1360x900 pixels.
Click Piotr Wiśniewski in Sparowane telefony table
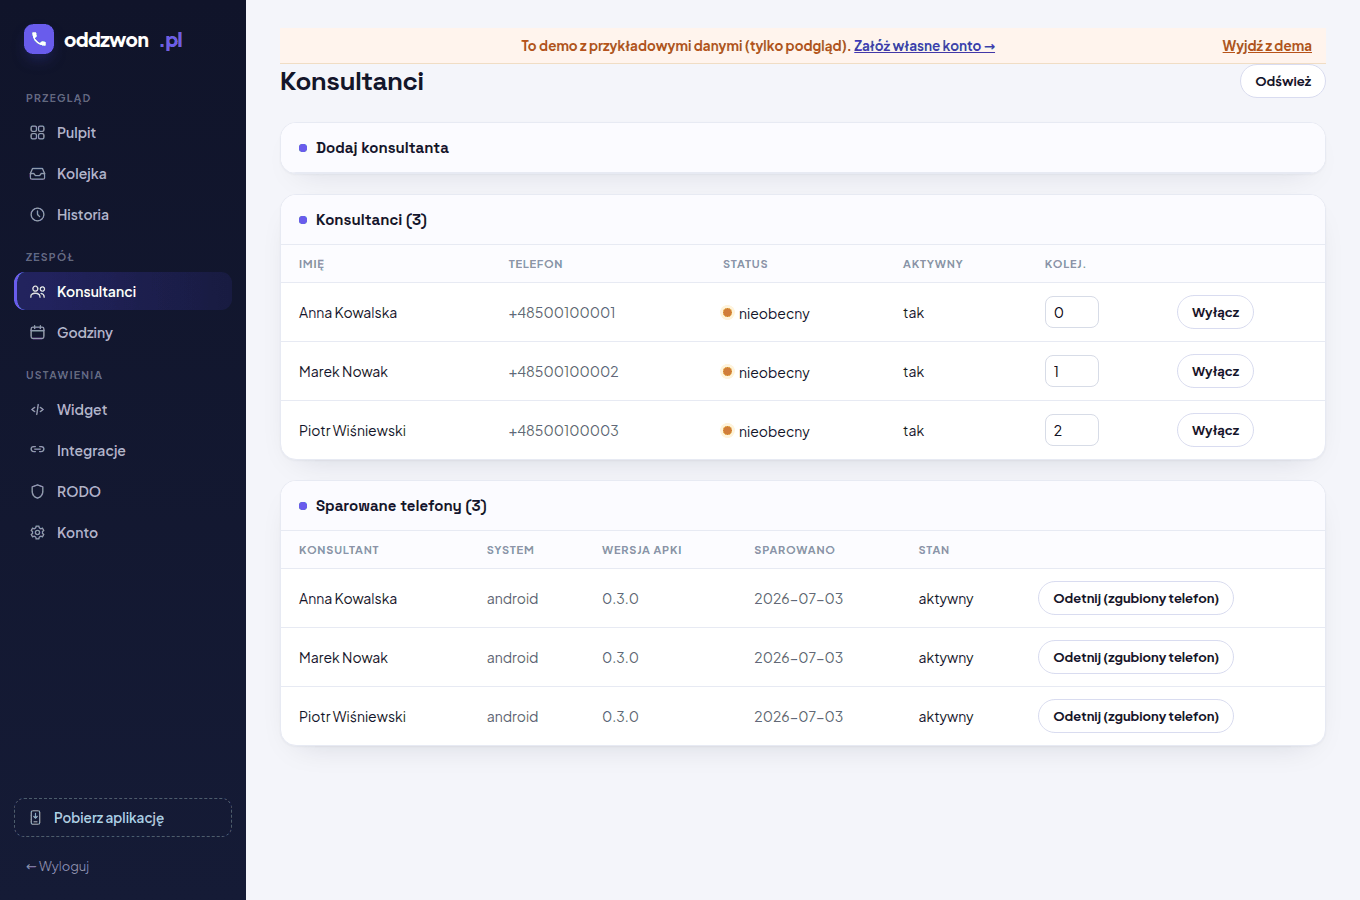(352, 717)
